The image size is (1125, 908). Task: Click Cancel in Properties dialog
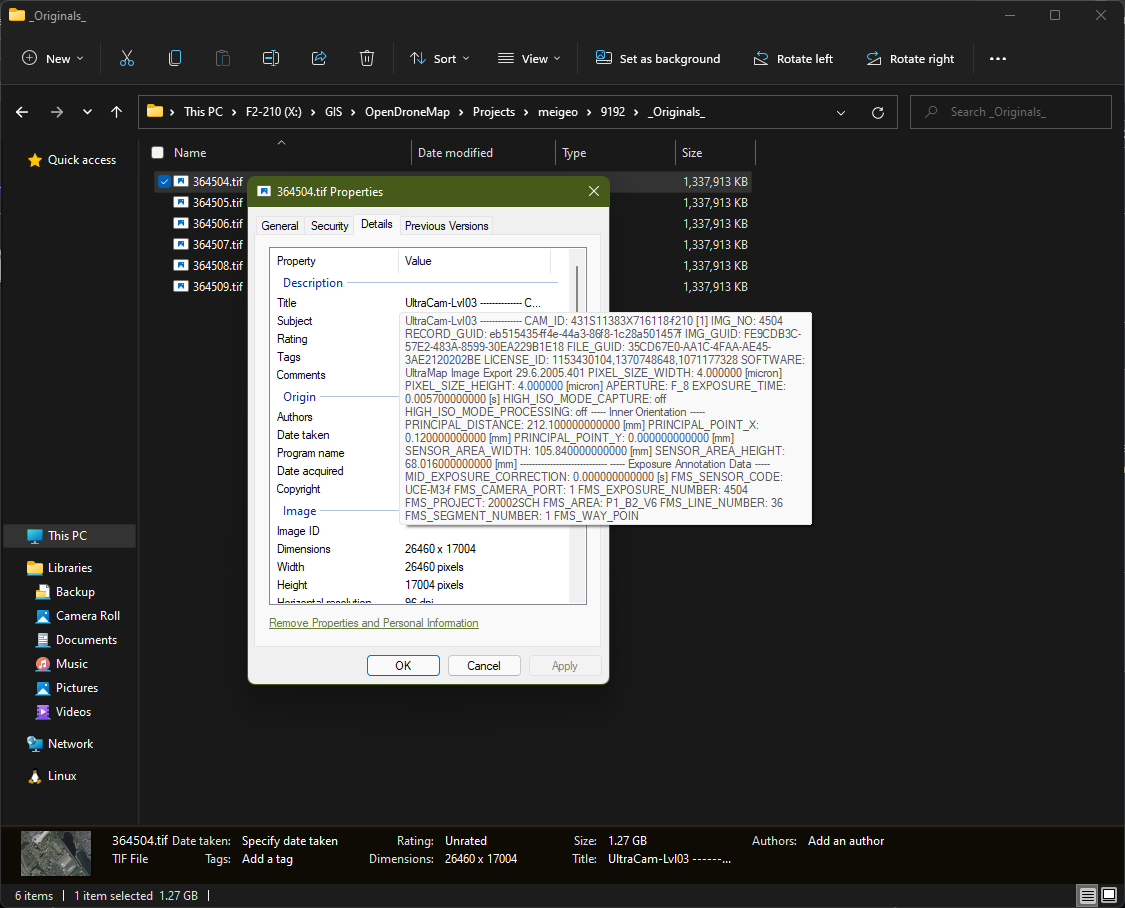484,666
